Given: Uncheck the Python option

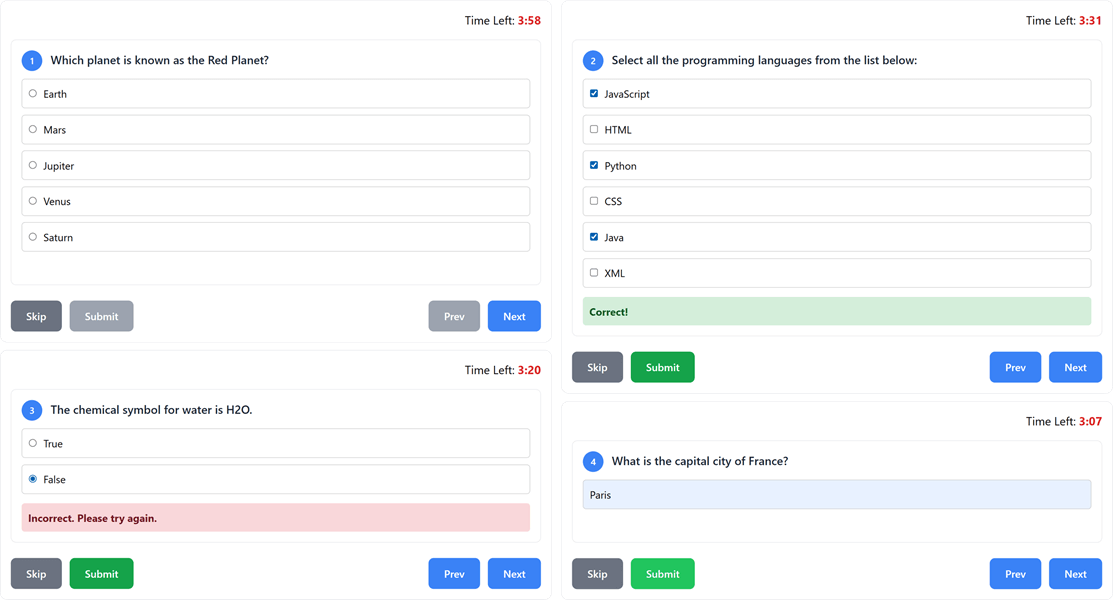Looking at the screenshot, I should [x=594, y=165].
